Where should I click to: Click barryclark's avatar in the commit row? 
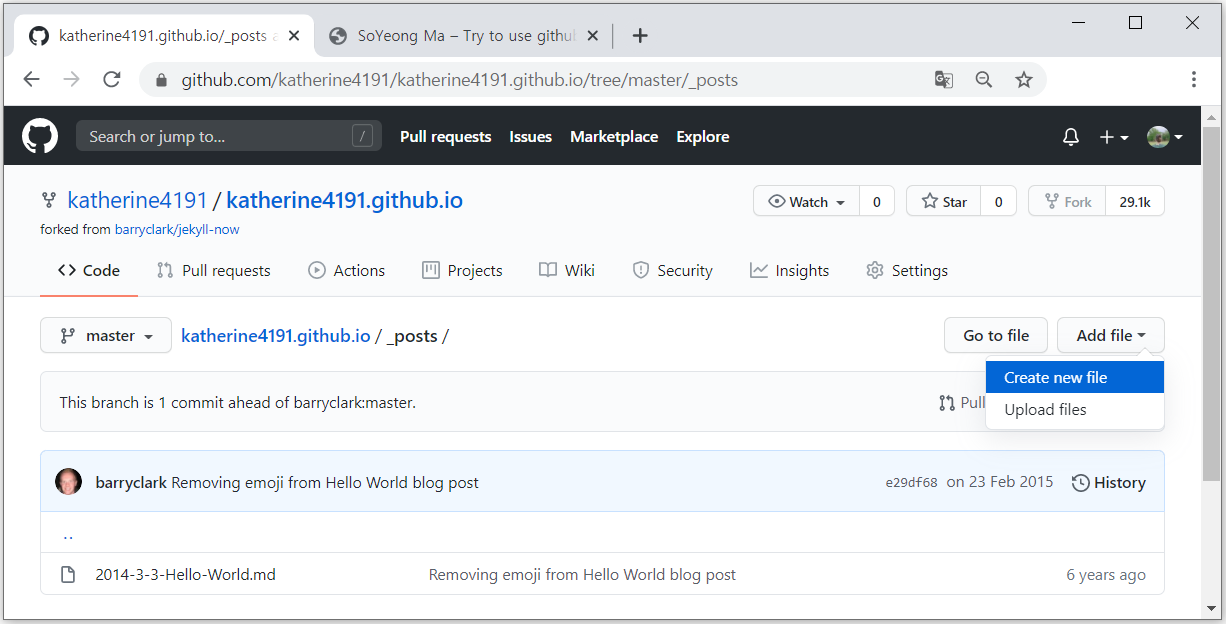click(69, 482)
